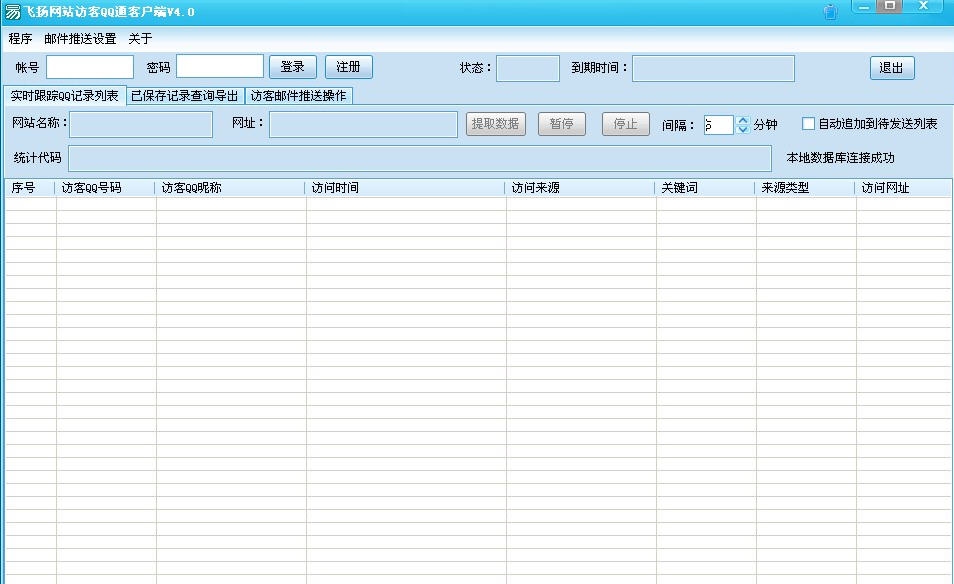
Task: Click inside the 帐号 account input field
Action: 90,66
